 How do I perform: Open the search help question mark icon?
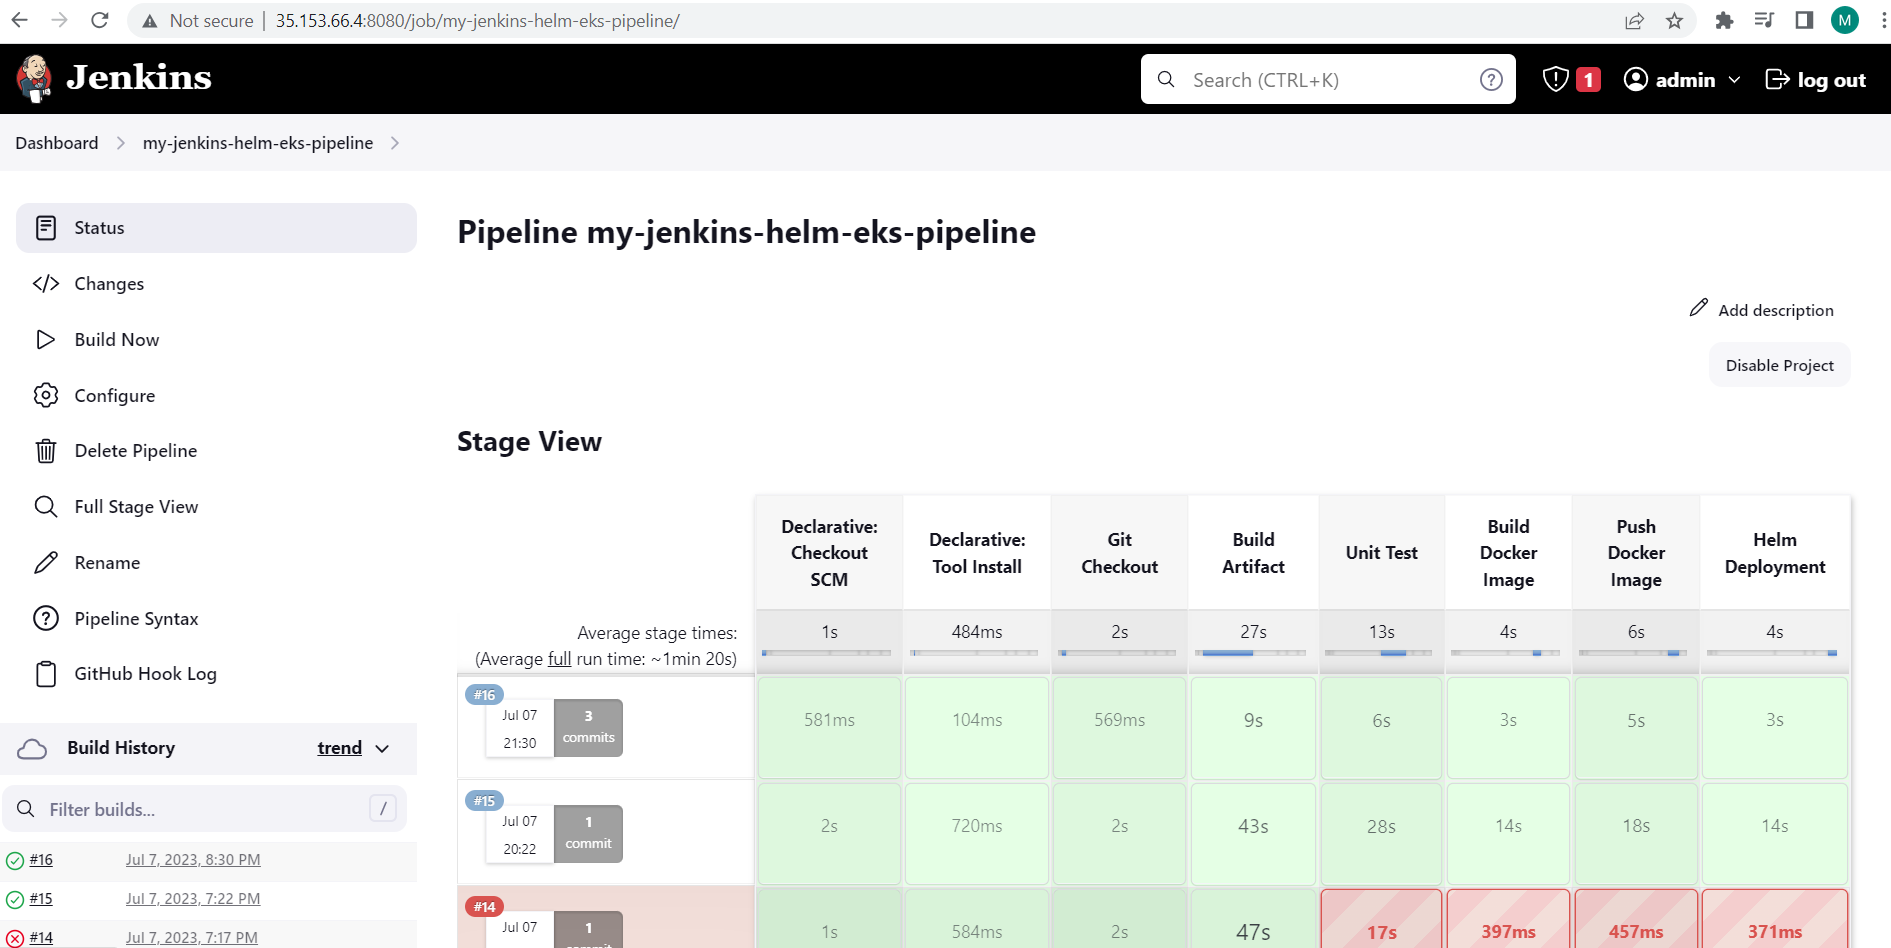pos(1491,79)
